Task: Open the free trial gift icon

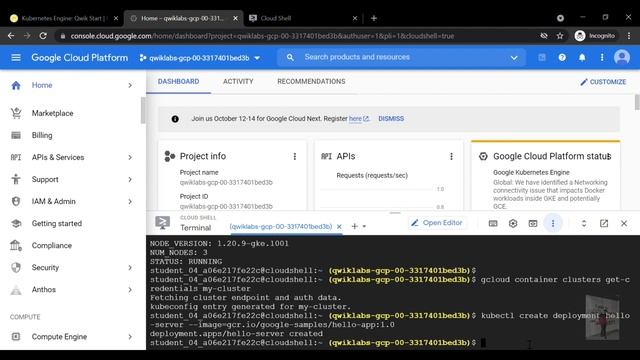Action: [542, 58]
